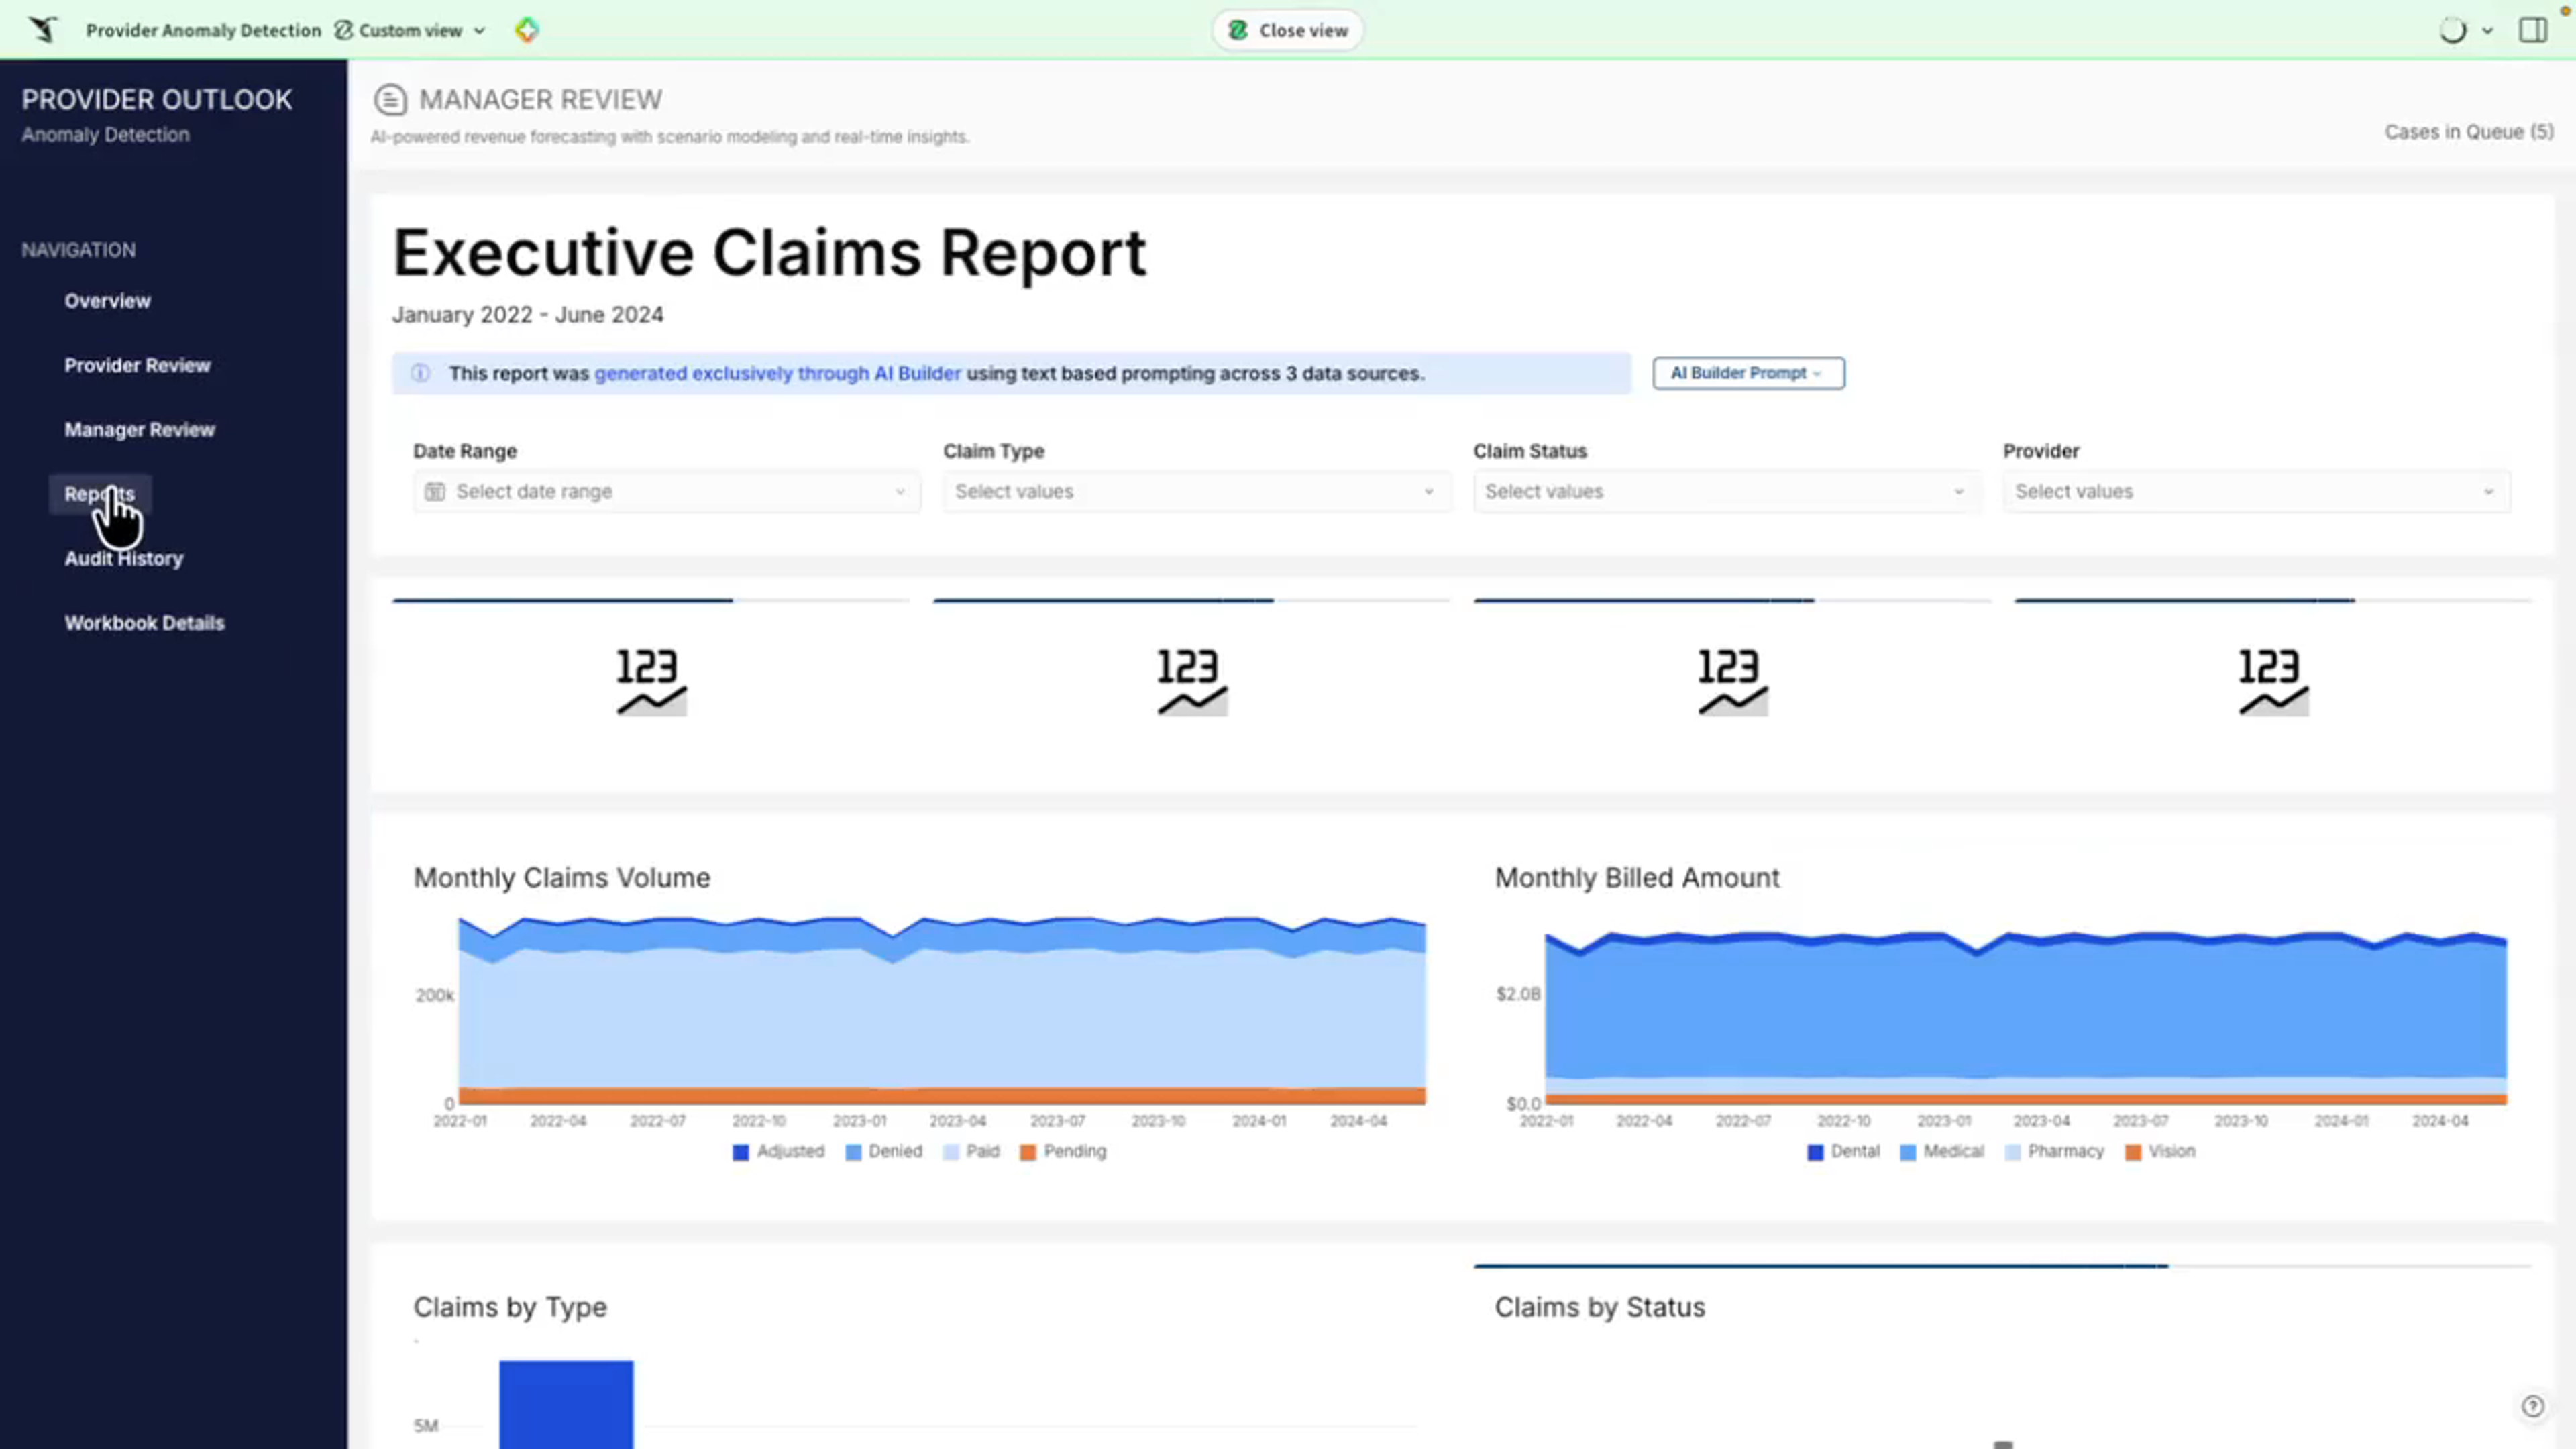The image size is (2576, 1449).
Task: Click the January 2022 - June 2024 text
Action: click(527, 315)
